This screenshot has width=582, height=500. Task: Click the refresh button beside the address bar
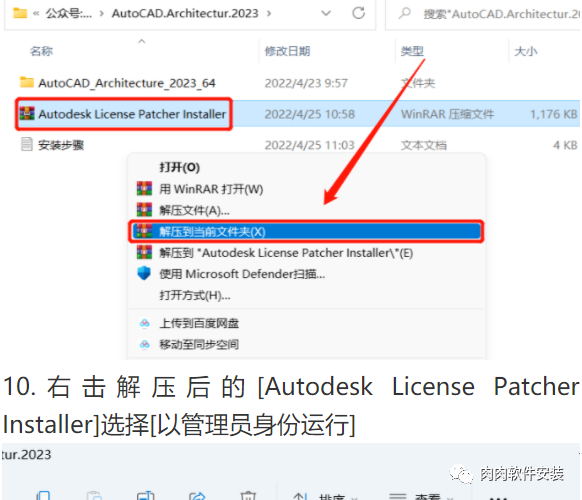358,13
